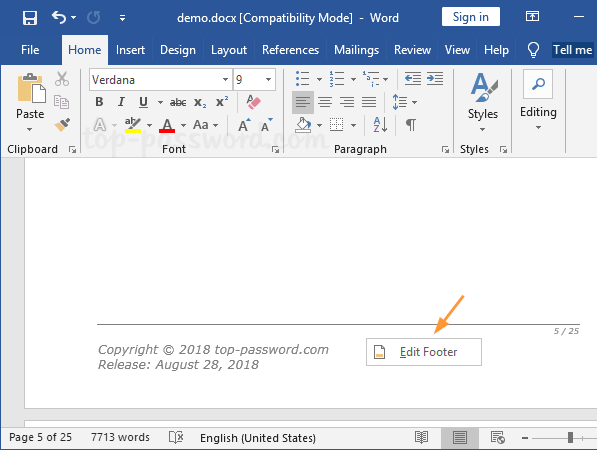Click the Sort A-Z icon
The image size is (597, 450).
tap(380, 124)
